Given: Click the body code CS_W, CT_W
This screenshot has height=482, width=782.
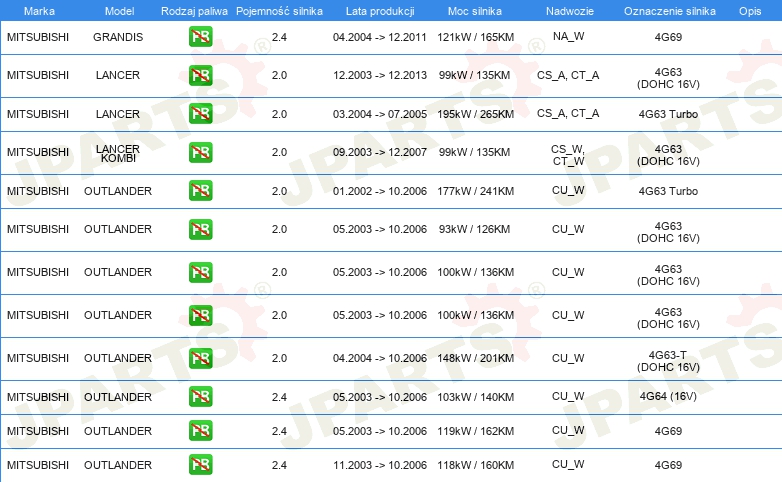Looking at the screenshot, I should click(568, 155).
